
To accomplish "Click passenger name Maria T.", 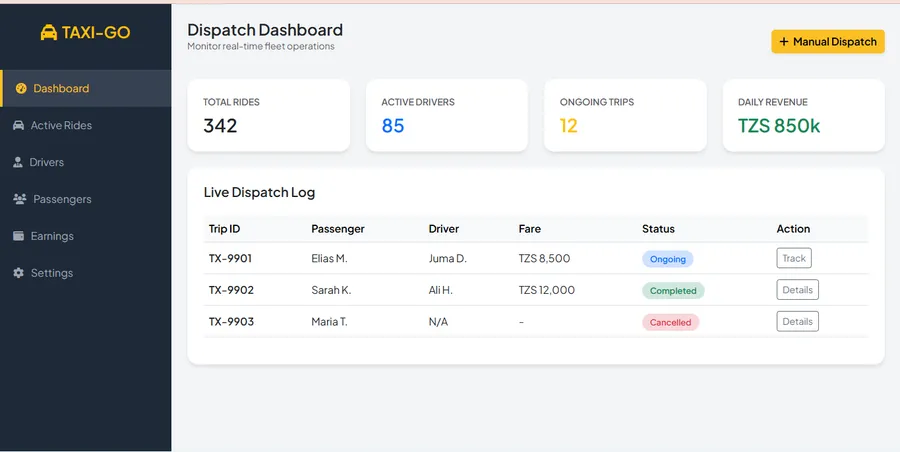I will (x=329, y=322).
